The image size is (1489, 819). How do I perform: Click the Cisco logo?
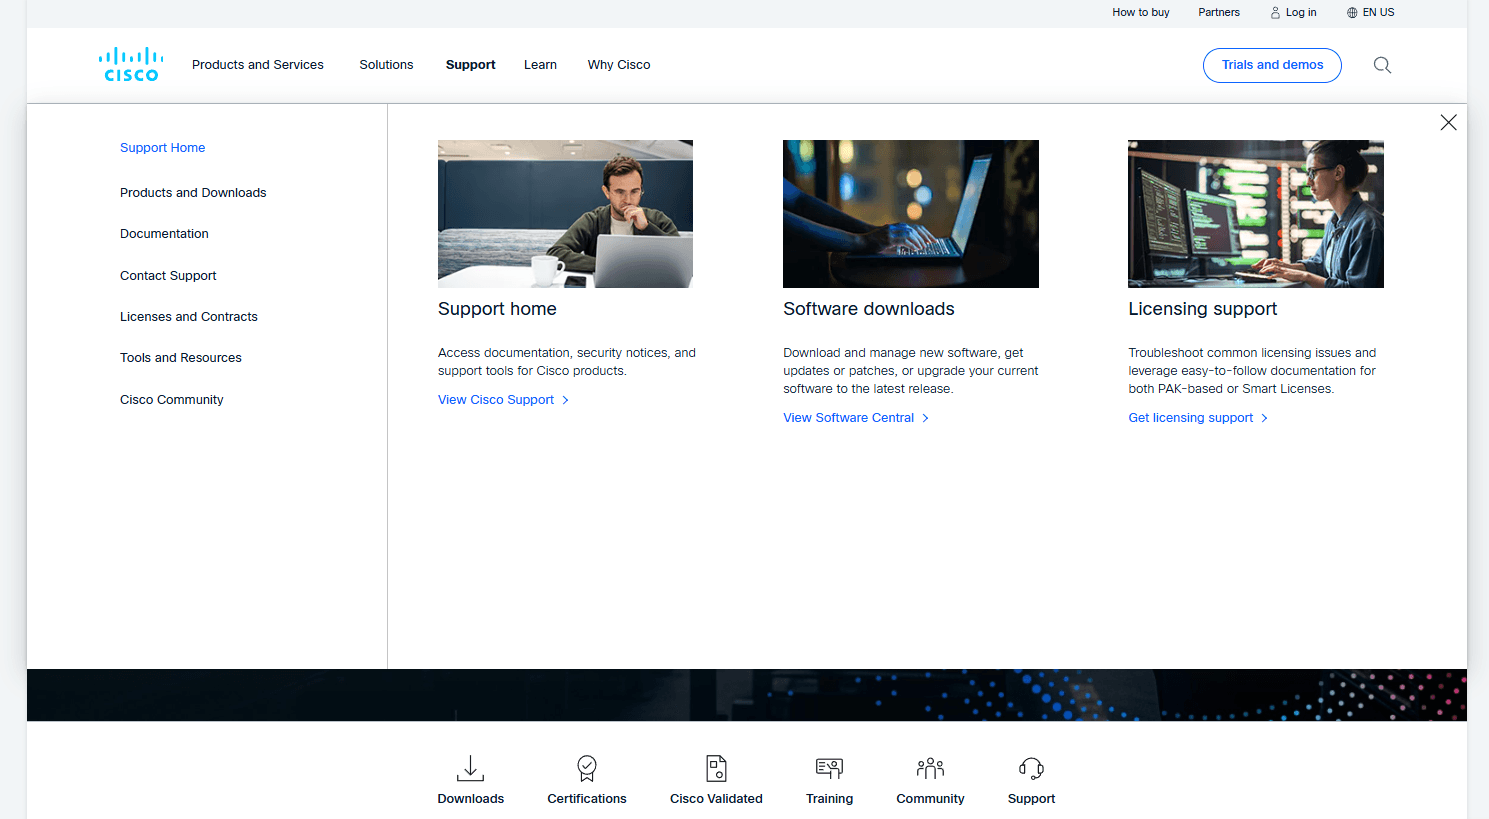131,65
